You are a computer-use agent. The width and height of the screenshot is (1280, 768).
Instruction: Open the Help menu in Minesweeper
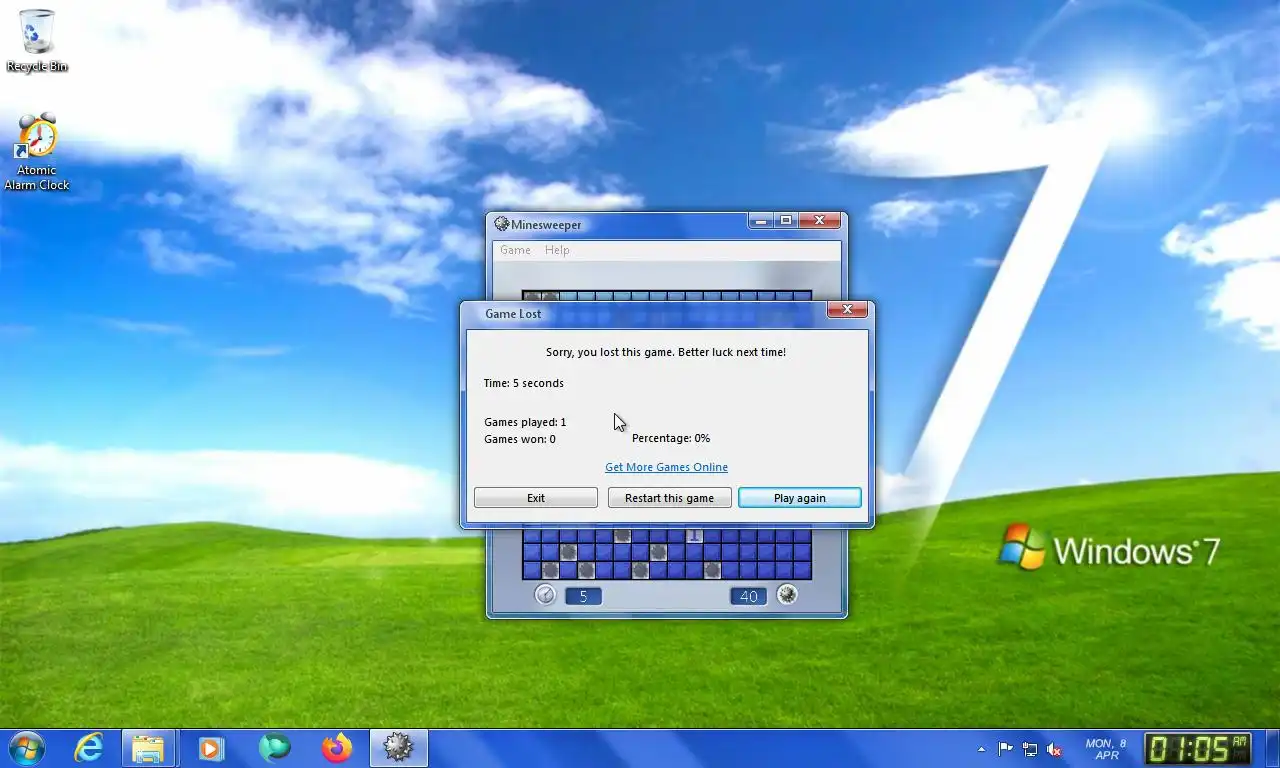tap(557, 250)
